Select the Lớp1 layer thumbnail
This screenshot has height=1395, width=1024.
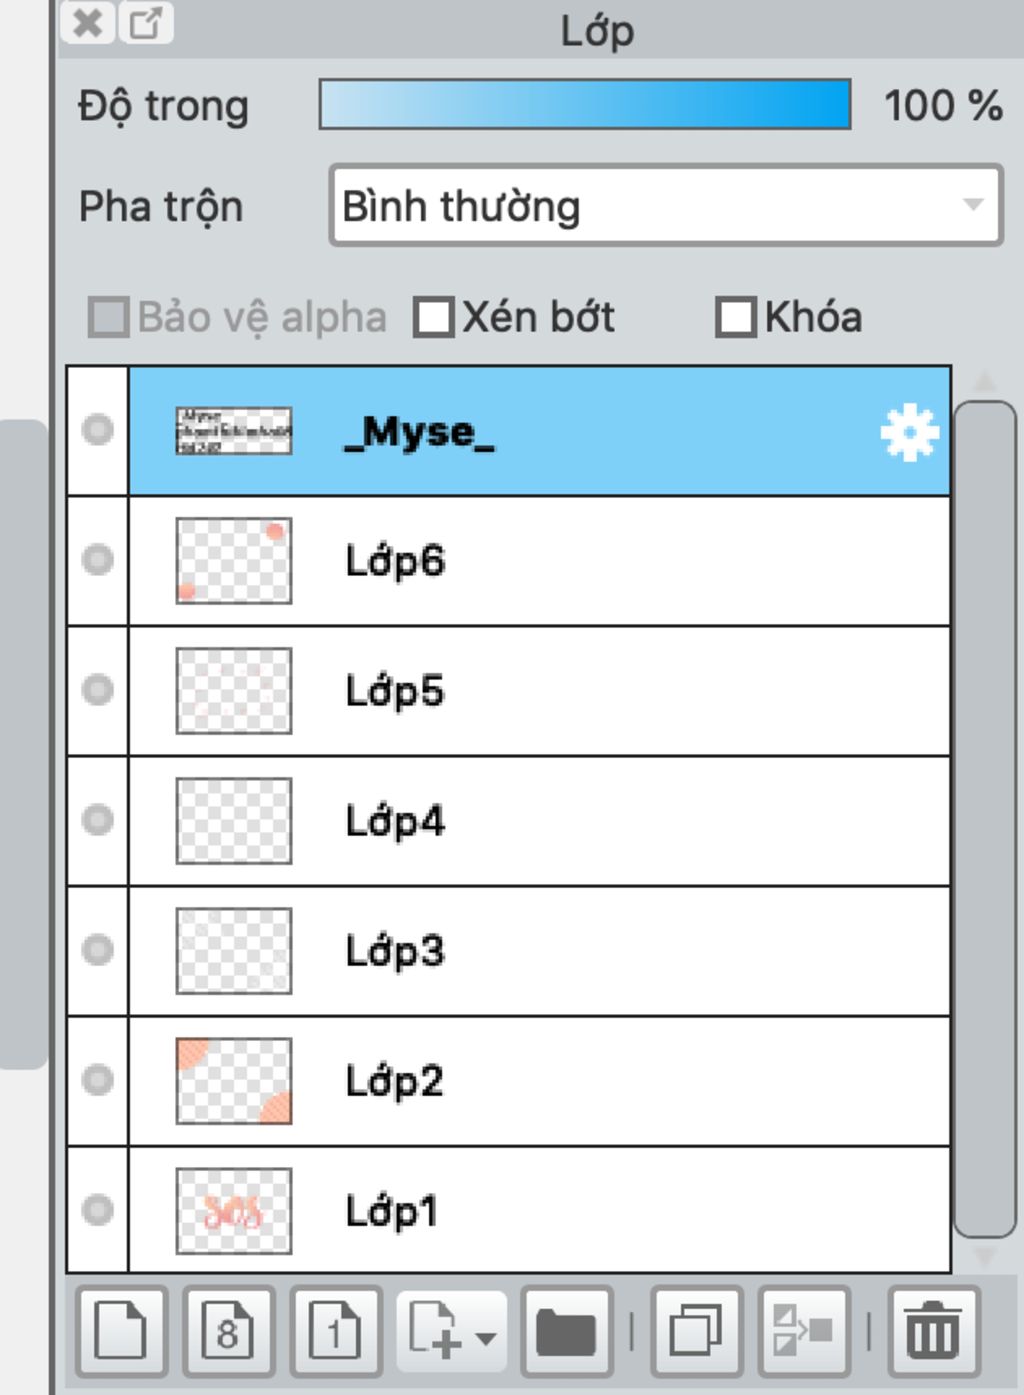click(x=234, y=1211)
